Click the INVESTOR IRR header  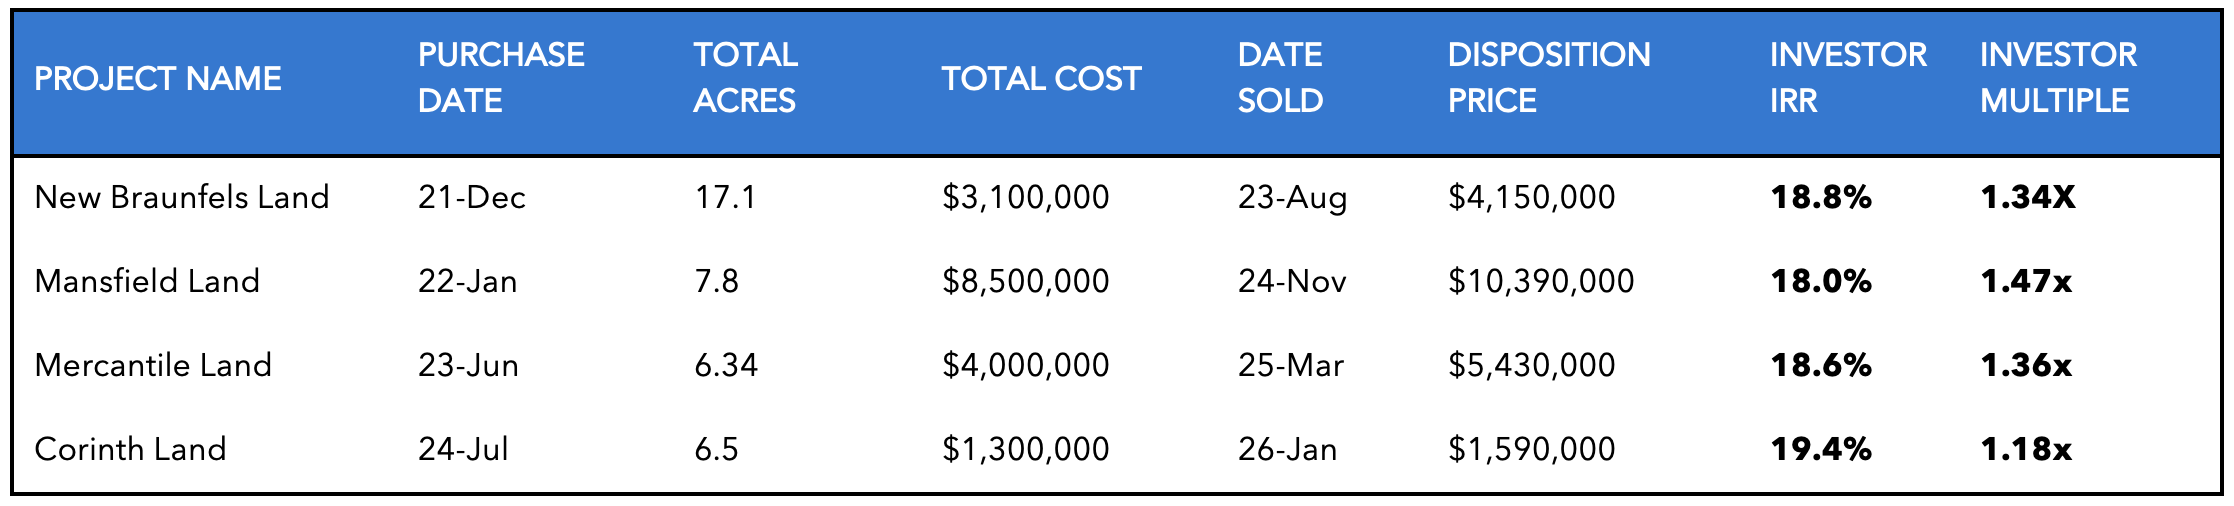click(x=1848, y=77)
